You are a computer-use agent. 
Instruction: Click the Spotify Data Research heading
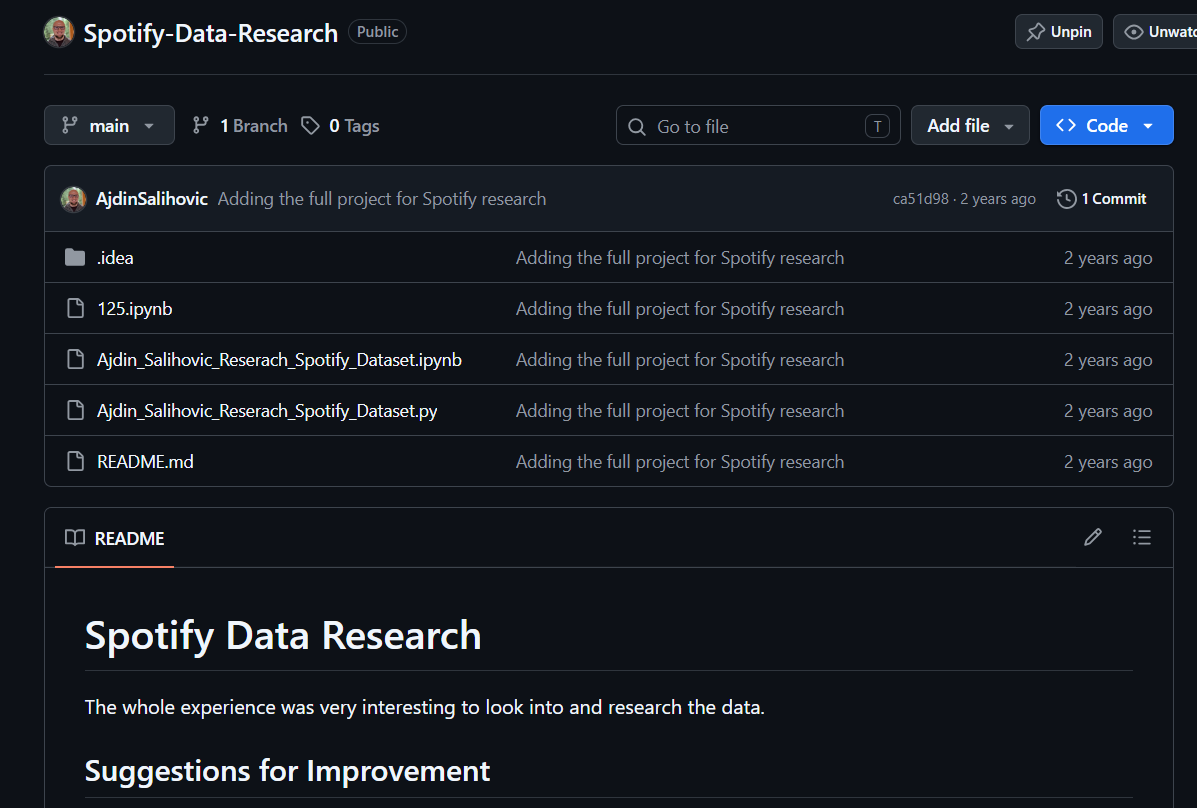283,635
